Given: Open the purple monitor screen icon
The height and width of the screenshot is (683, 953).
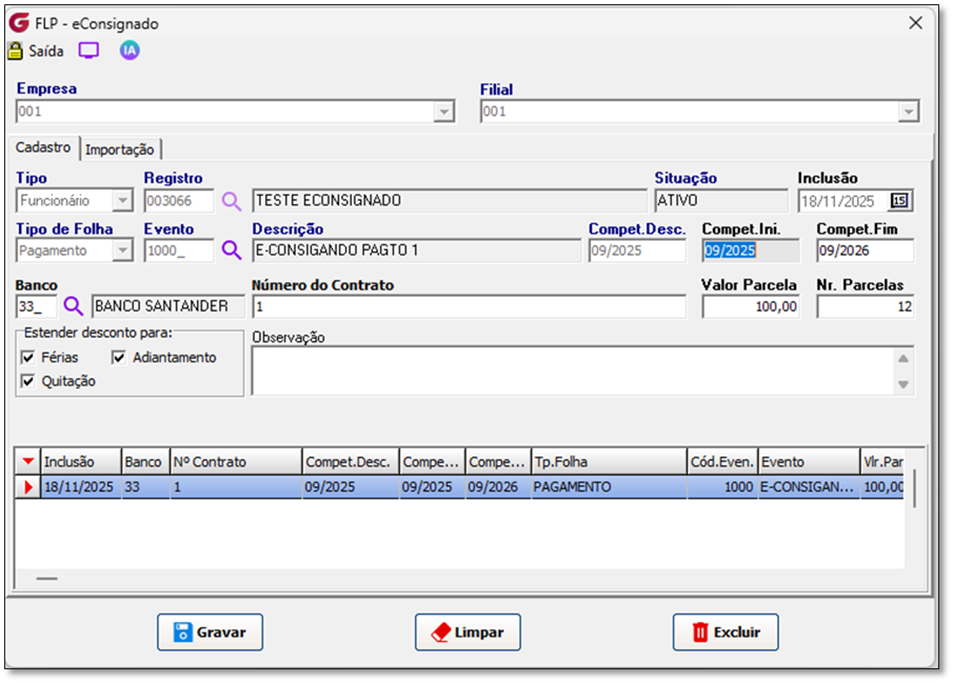Looking at the screenshot, I should click(89, 51).
